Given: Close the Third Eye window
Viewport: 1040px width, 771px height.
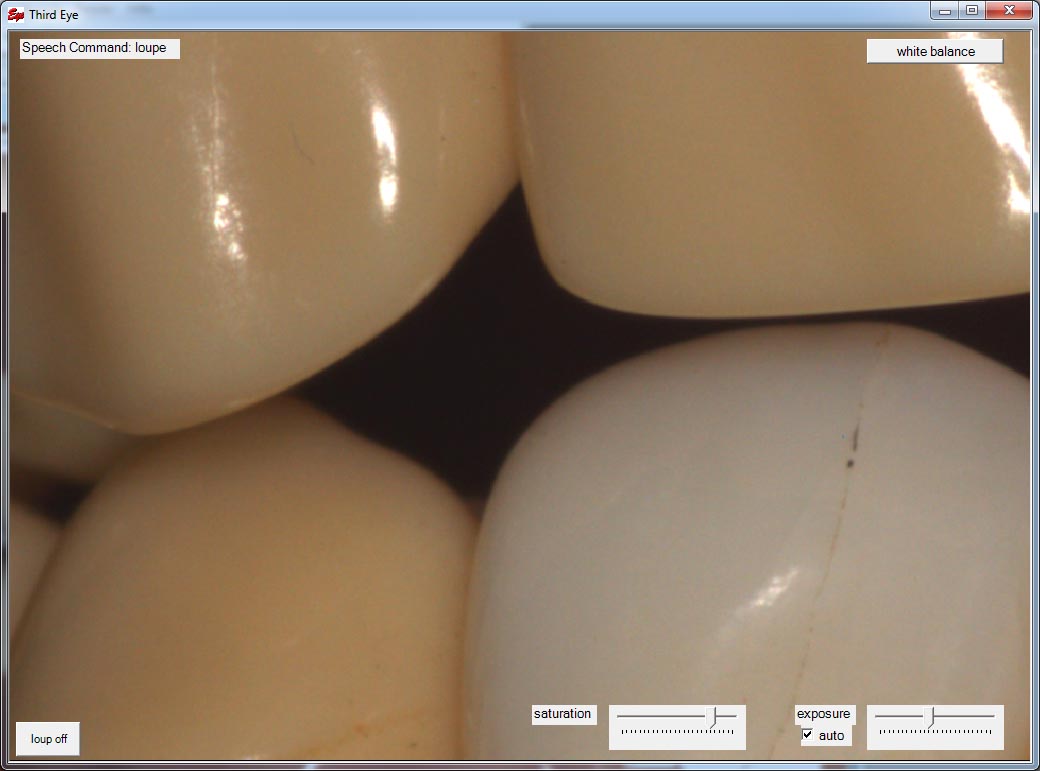Looking at the screenshot, I should click(1009, 11).
